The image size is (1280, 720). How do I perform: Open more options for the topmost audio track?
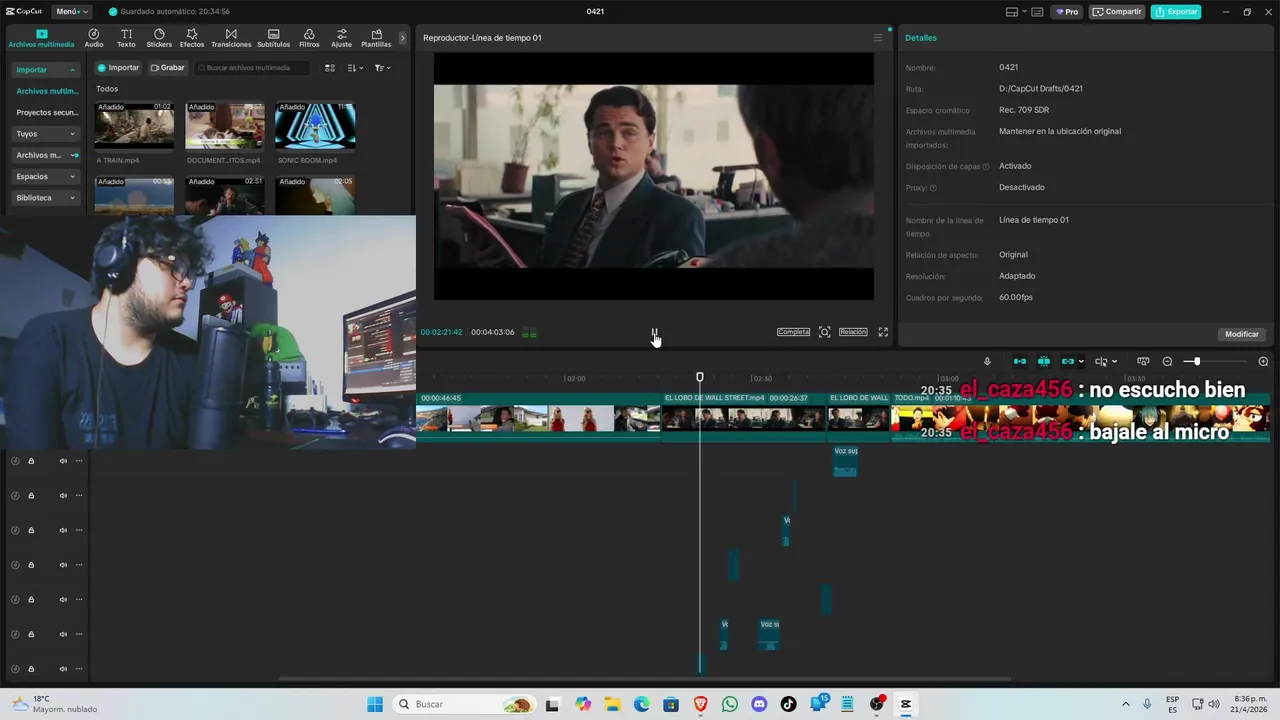coord(79,461)
